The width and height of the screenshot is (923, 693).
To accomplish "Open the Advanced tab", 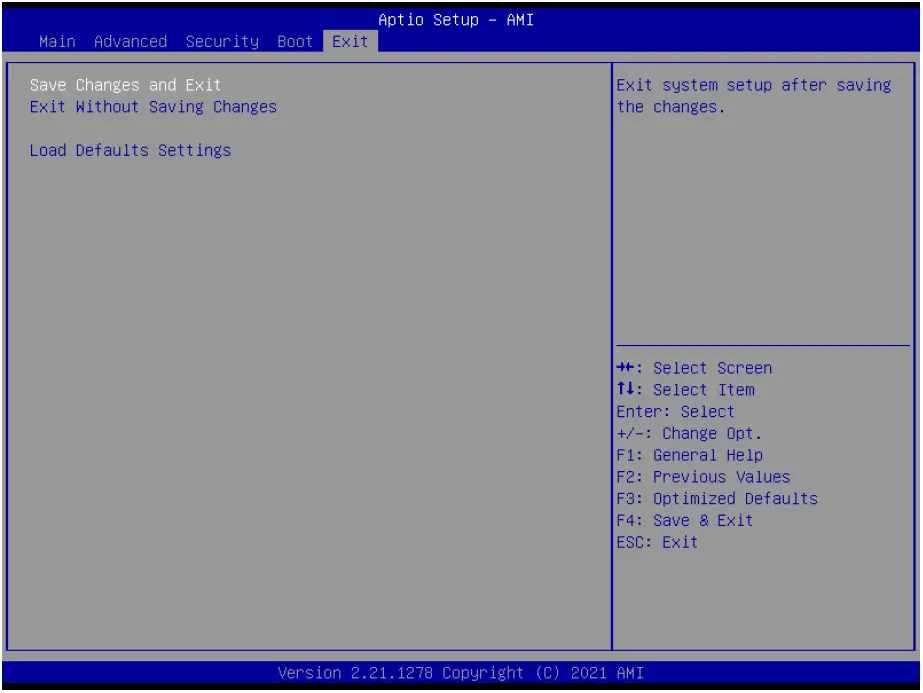I will [x=130, y=41].
